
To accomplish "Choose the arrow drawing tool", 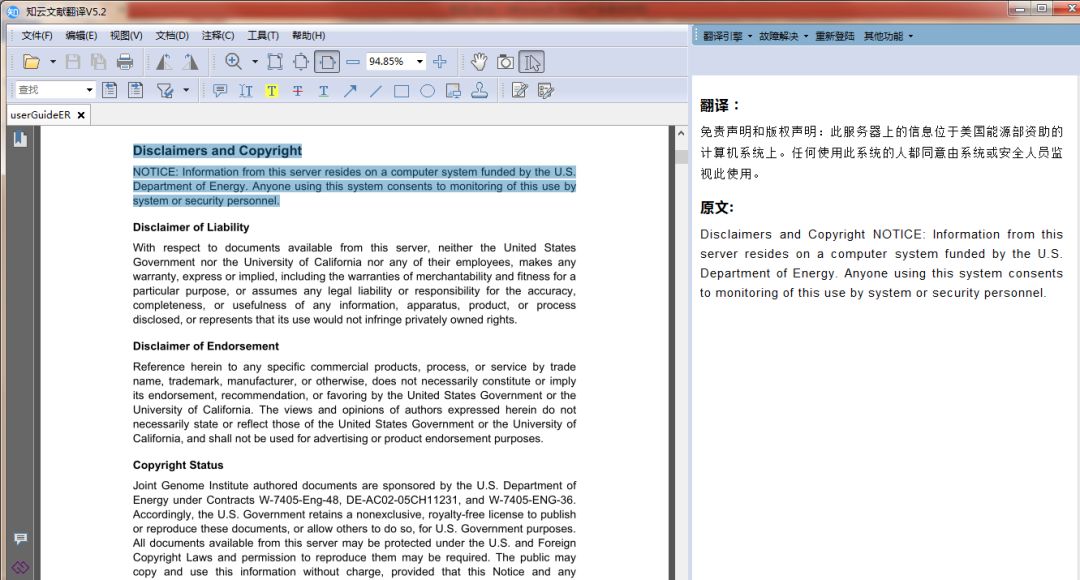I will [352, 91].
